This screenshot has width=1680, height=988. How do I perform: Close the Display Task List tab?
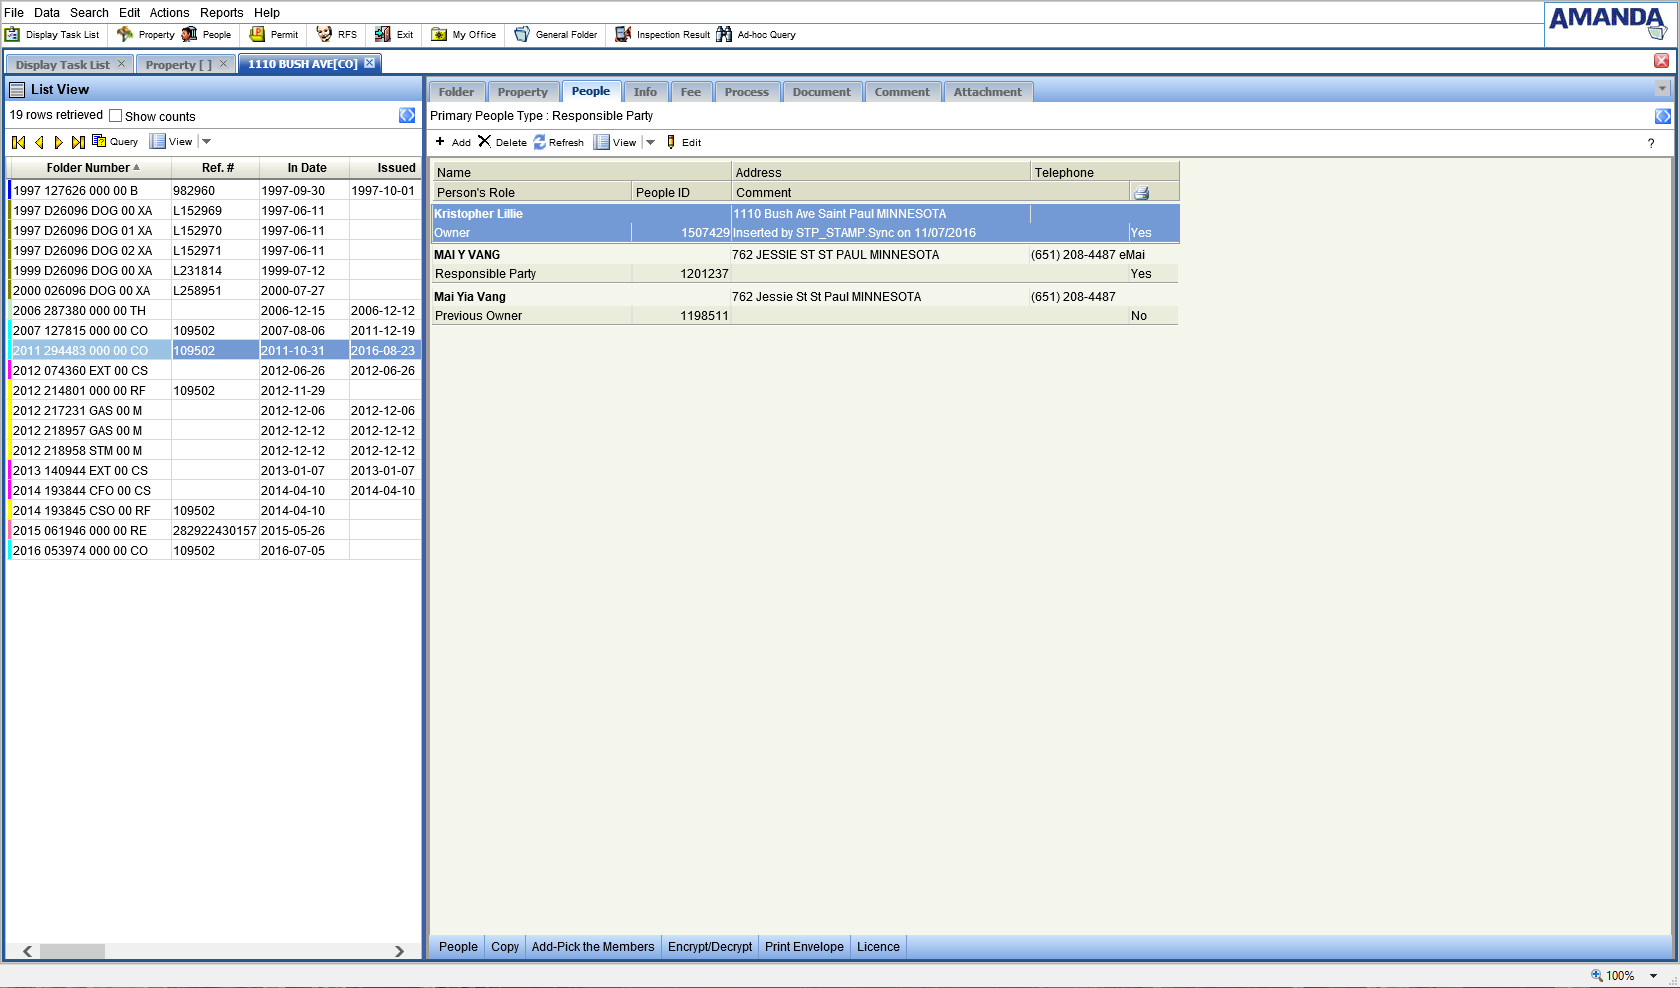tap(122, 64)
